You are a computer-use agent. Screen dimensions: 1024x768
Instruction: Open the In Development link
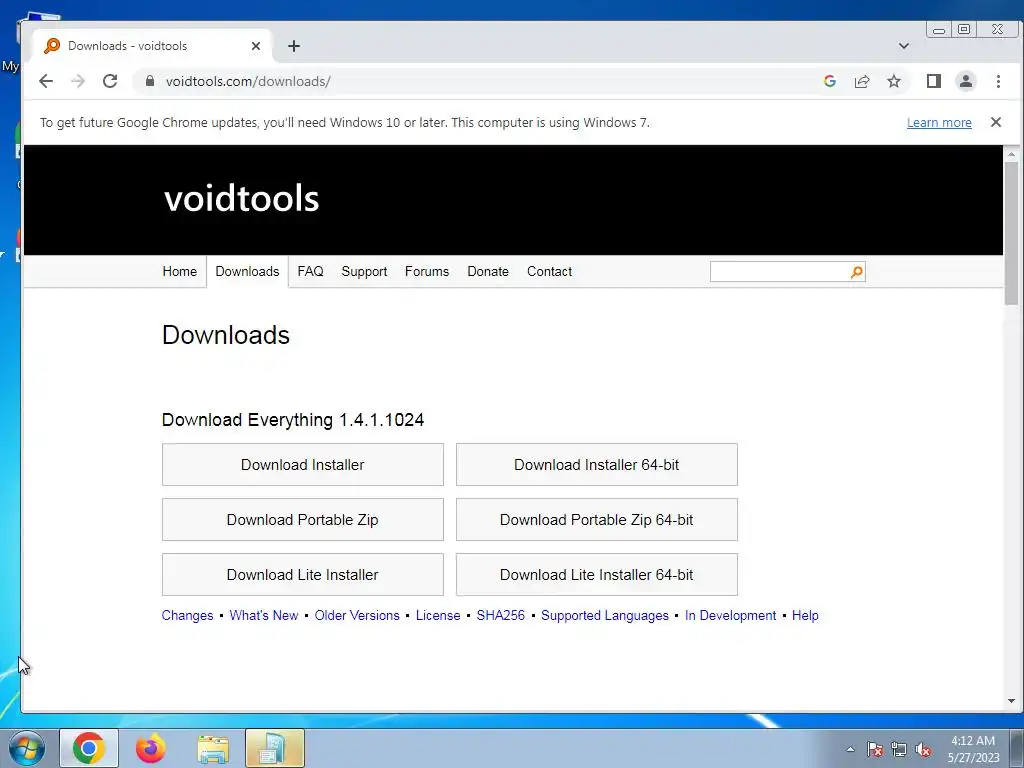tap(731, 615)
